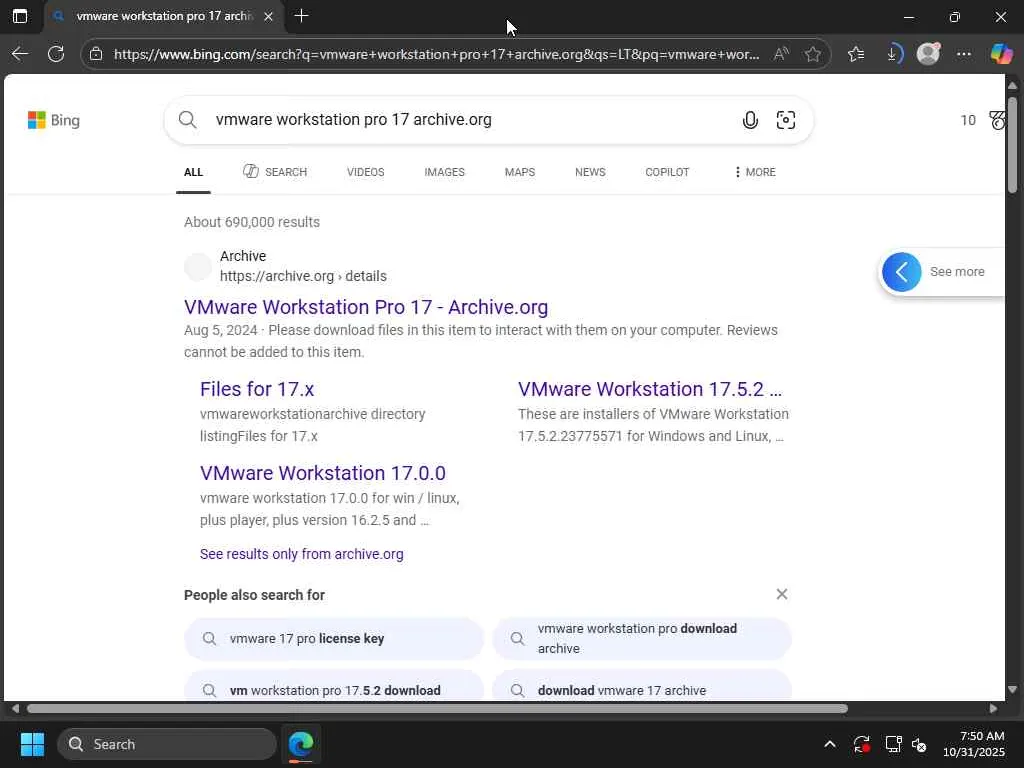Image resolution: width=1024 pixels, height=768 pixels.
Task: Open the Copilot sidebar icon
Action: coord(1000,54)
